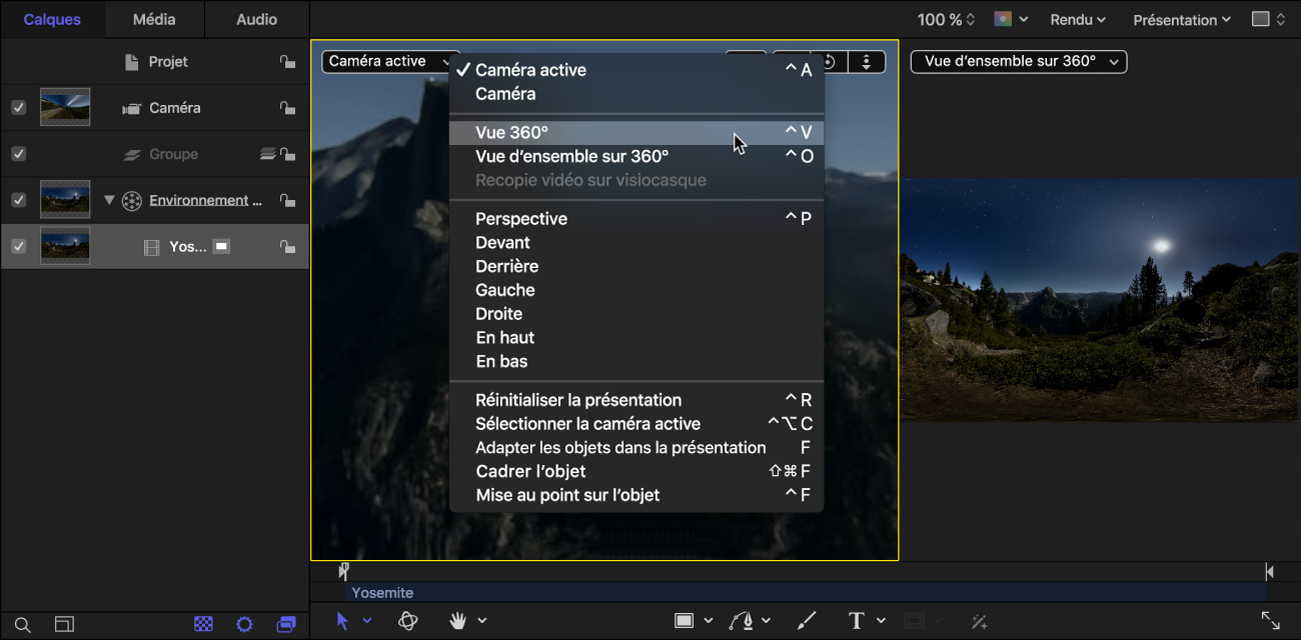The height and width of the screenshot is (641, 1301).
Task: Open the Vue d'ensemble sur 360° popup
Action: click(1018, 61)
